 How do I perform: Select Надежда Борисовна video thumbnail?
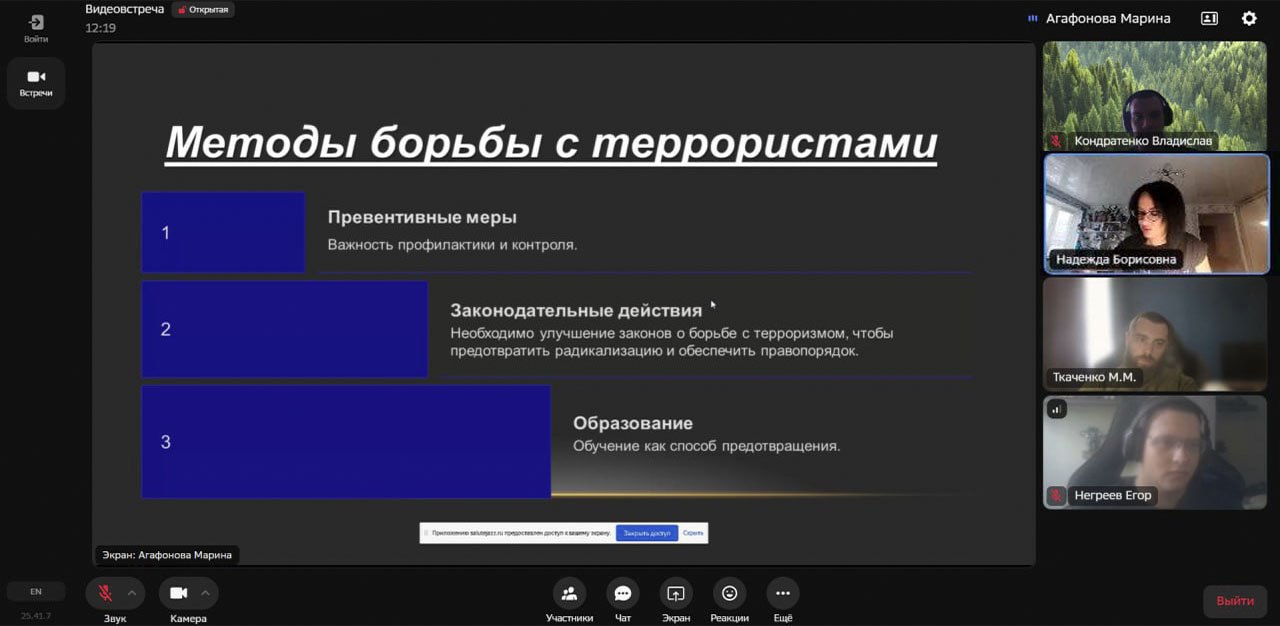(x=1155, y=213)
